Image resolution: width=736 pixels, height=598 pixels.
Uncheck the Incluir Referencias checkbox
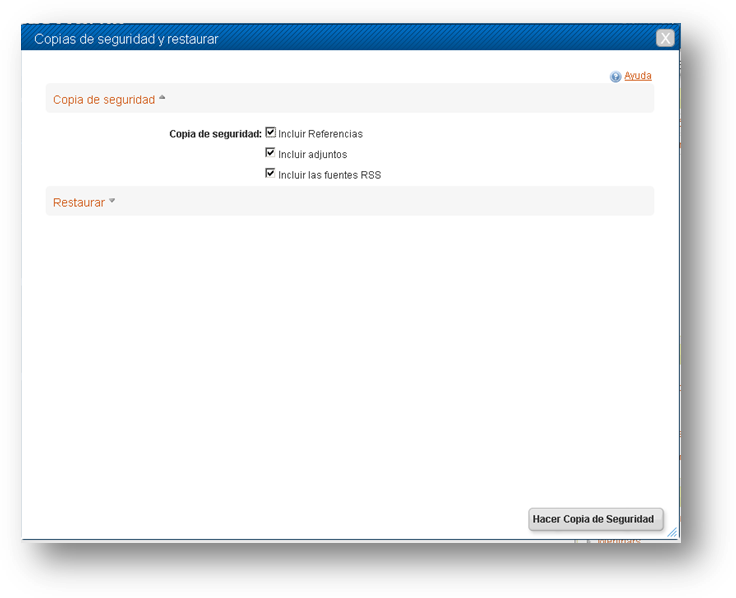coord(270,132)
